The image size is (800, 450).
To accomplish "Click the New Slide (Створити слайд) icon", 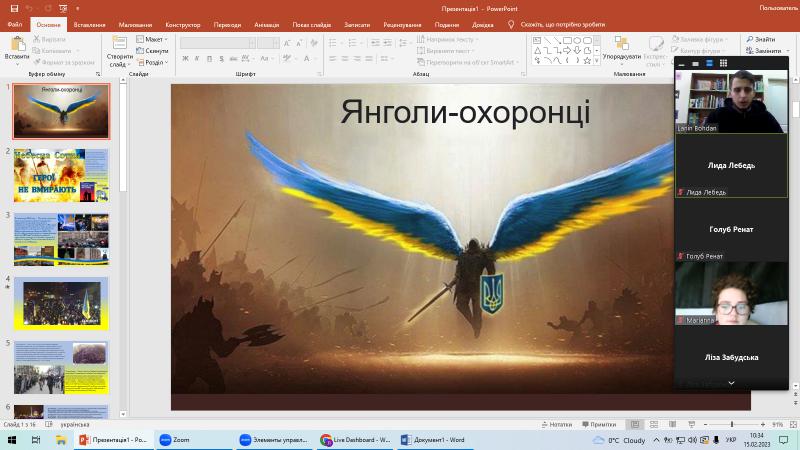I will 119,43.
